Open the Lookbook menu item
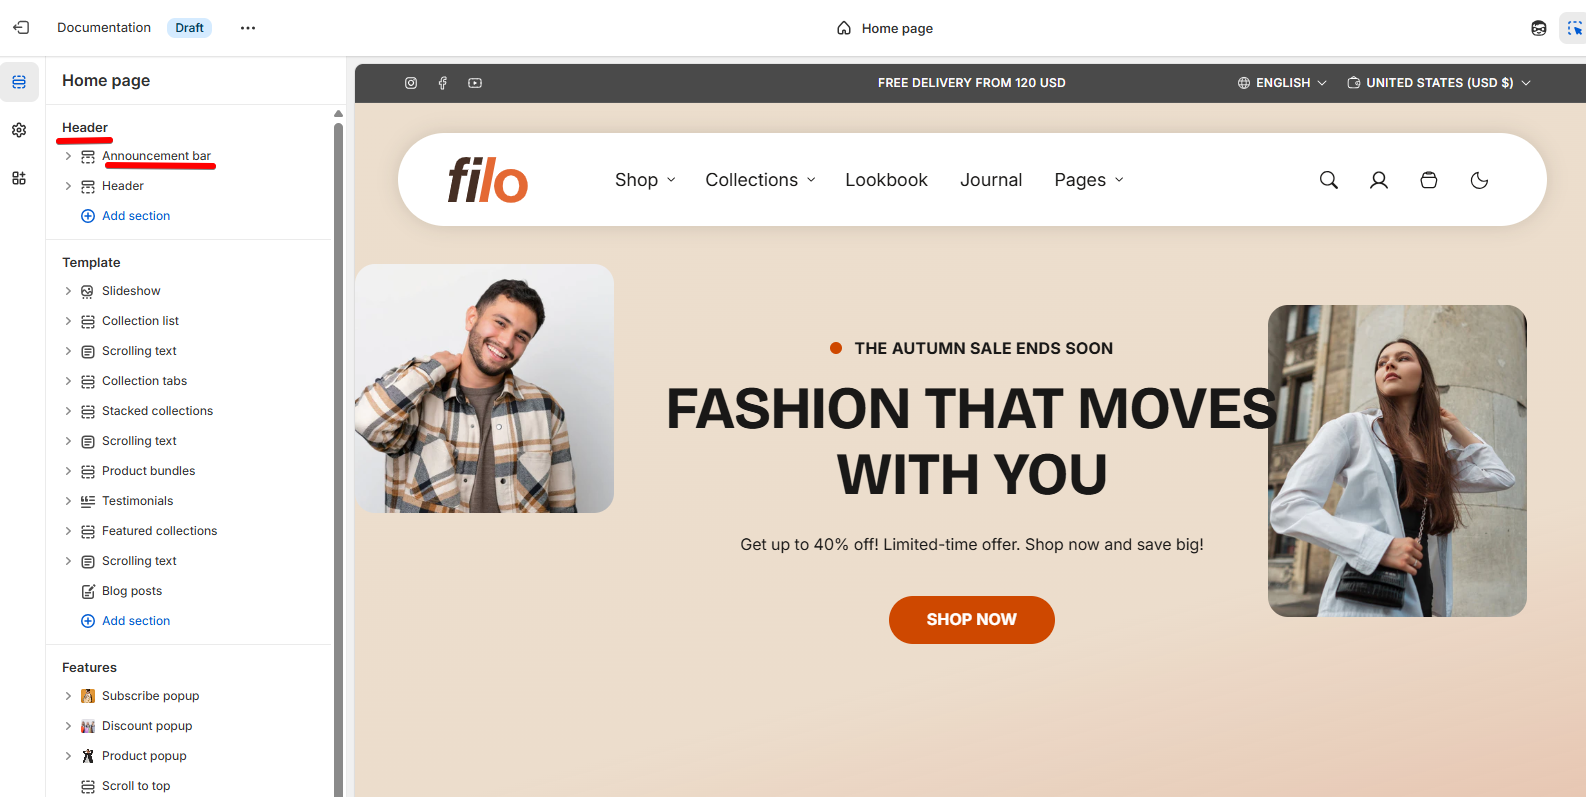The width and height of the screenshot is (1586, 797). pos(886,180)
